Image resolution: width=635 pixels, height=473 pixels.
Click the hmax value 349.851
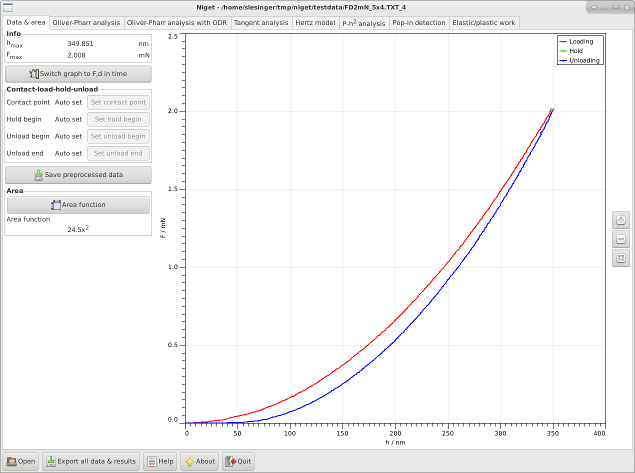[80, 44]
